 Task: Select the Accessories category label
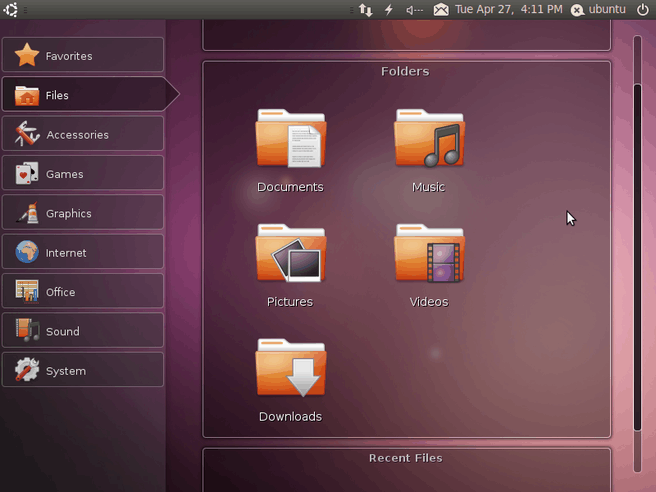(77, 135)
